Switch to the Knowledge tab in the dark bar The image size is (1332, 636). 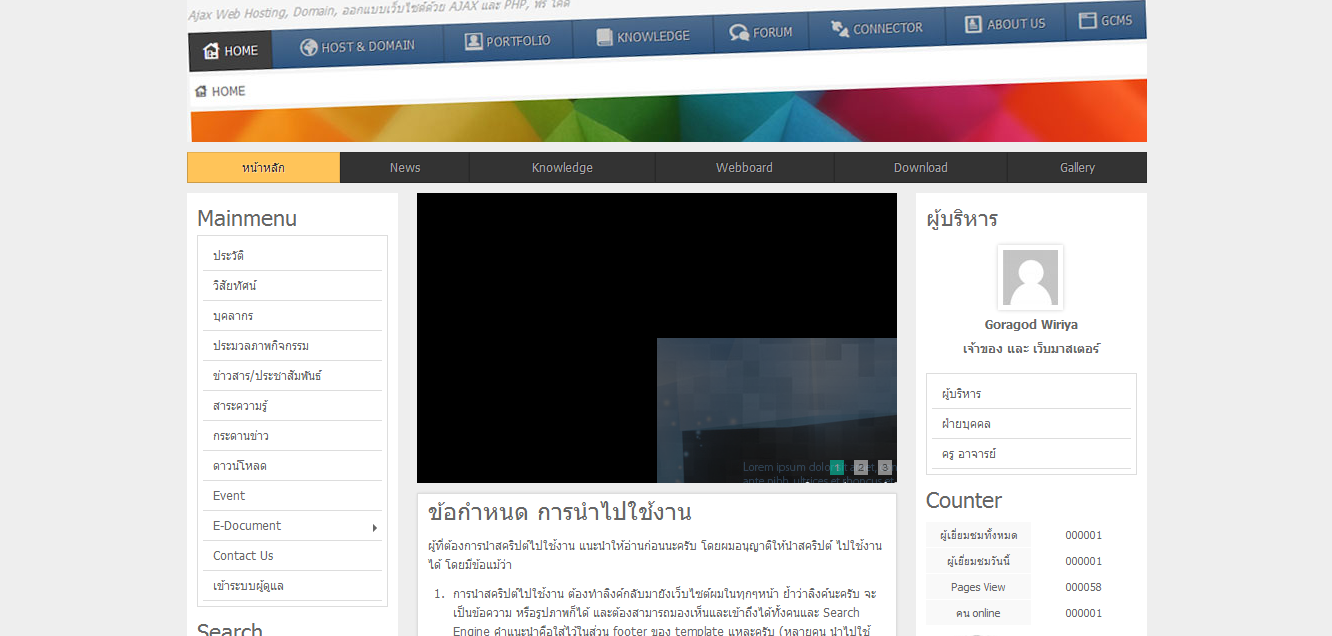[x=562, y=168]
